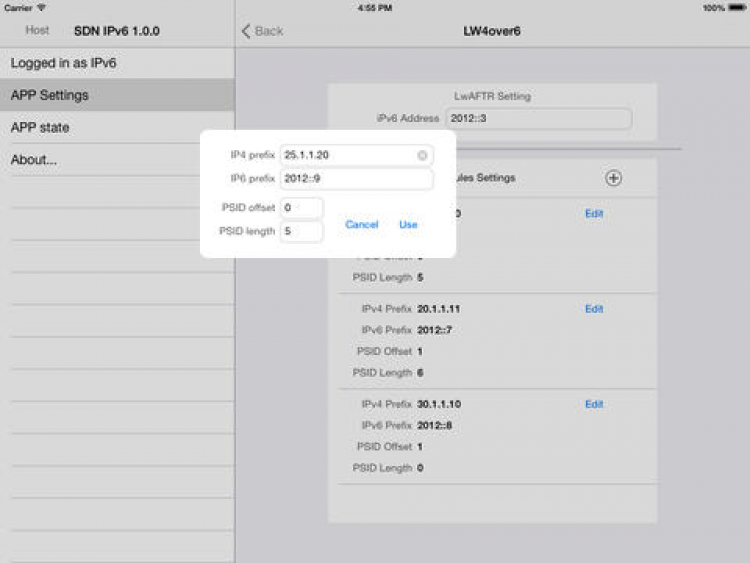The image size is (750, 563).
Task: Click the IPv4 Prefix value 20.1.1.11
Action: (438, 309)
